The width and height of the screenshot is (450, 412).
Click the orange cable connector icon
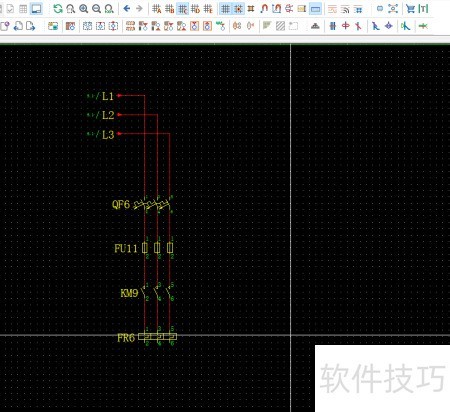(x=237, y=26)
